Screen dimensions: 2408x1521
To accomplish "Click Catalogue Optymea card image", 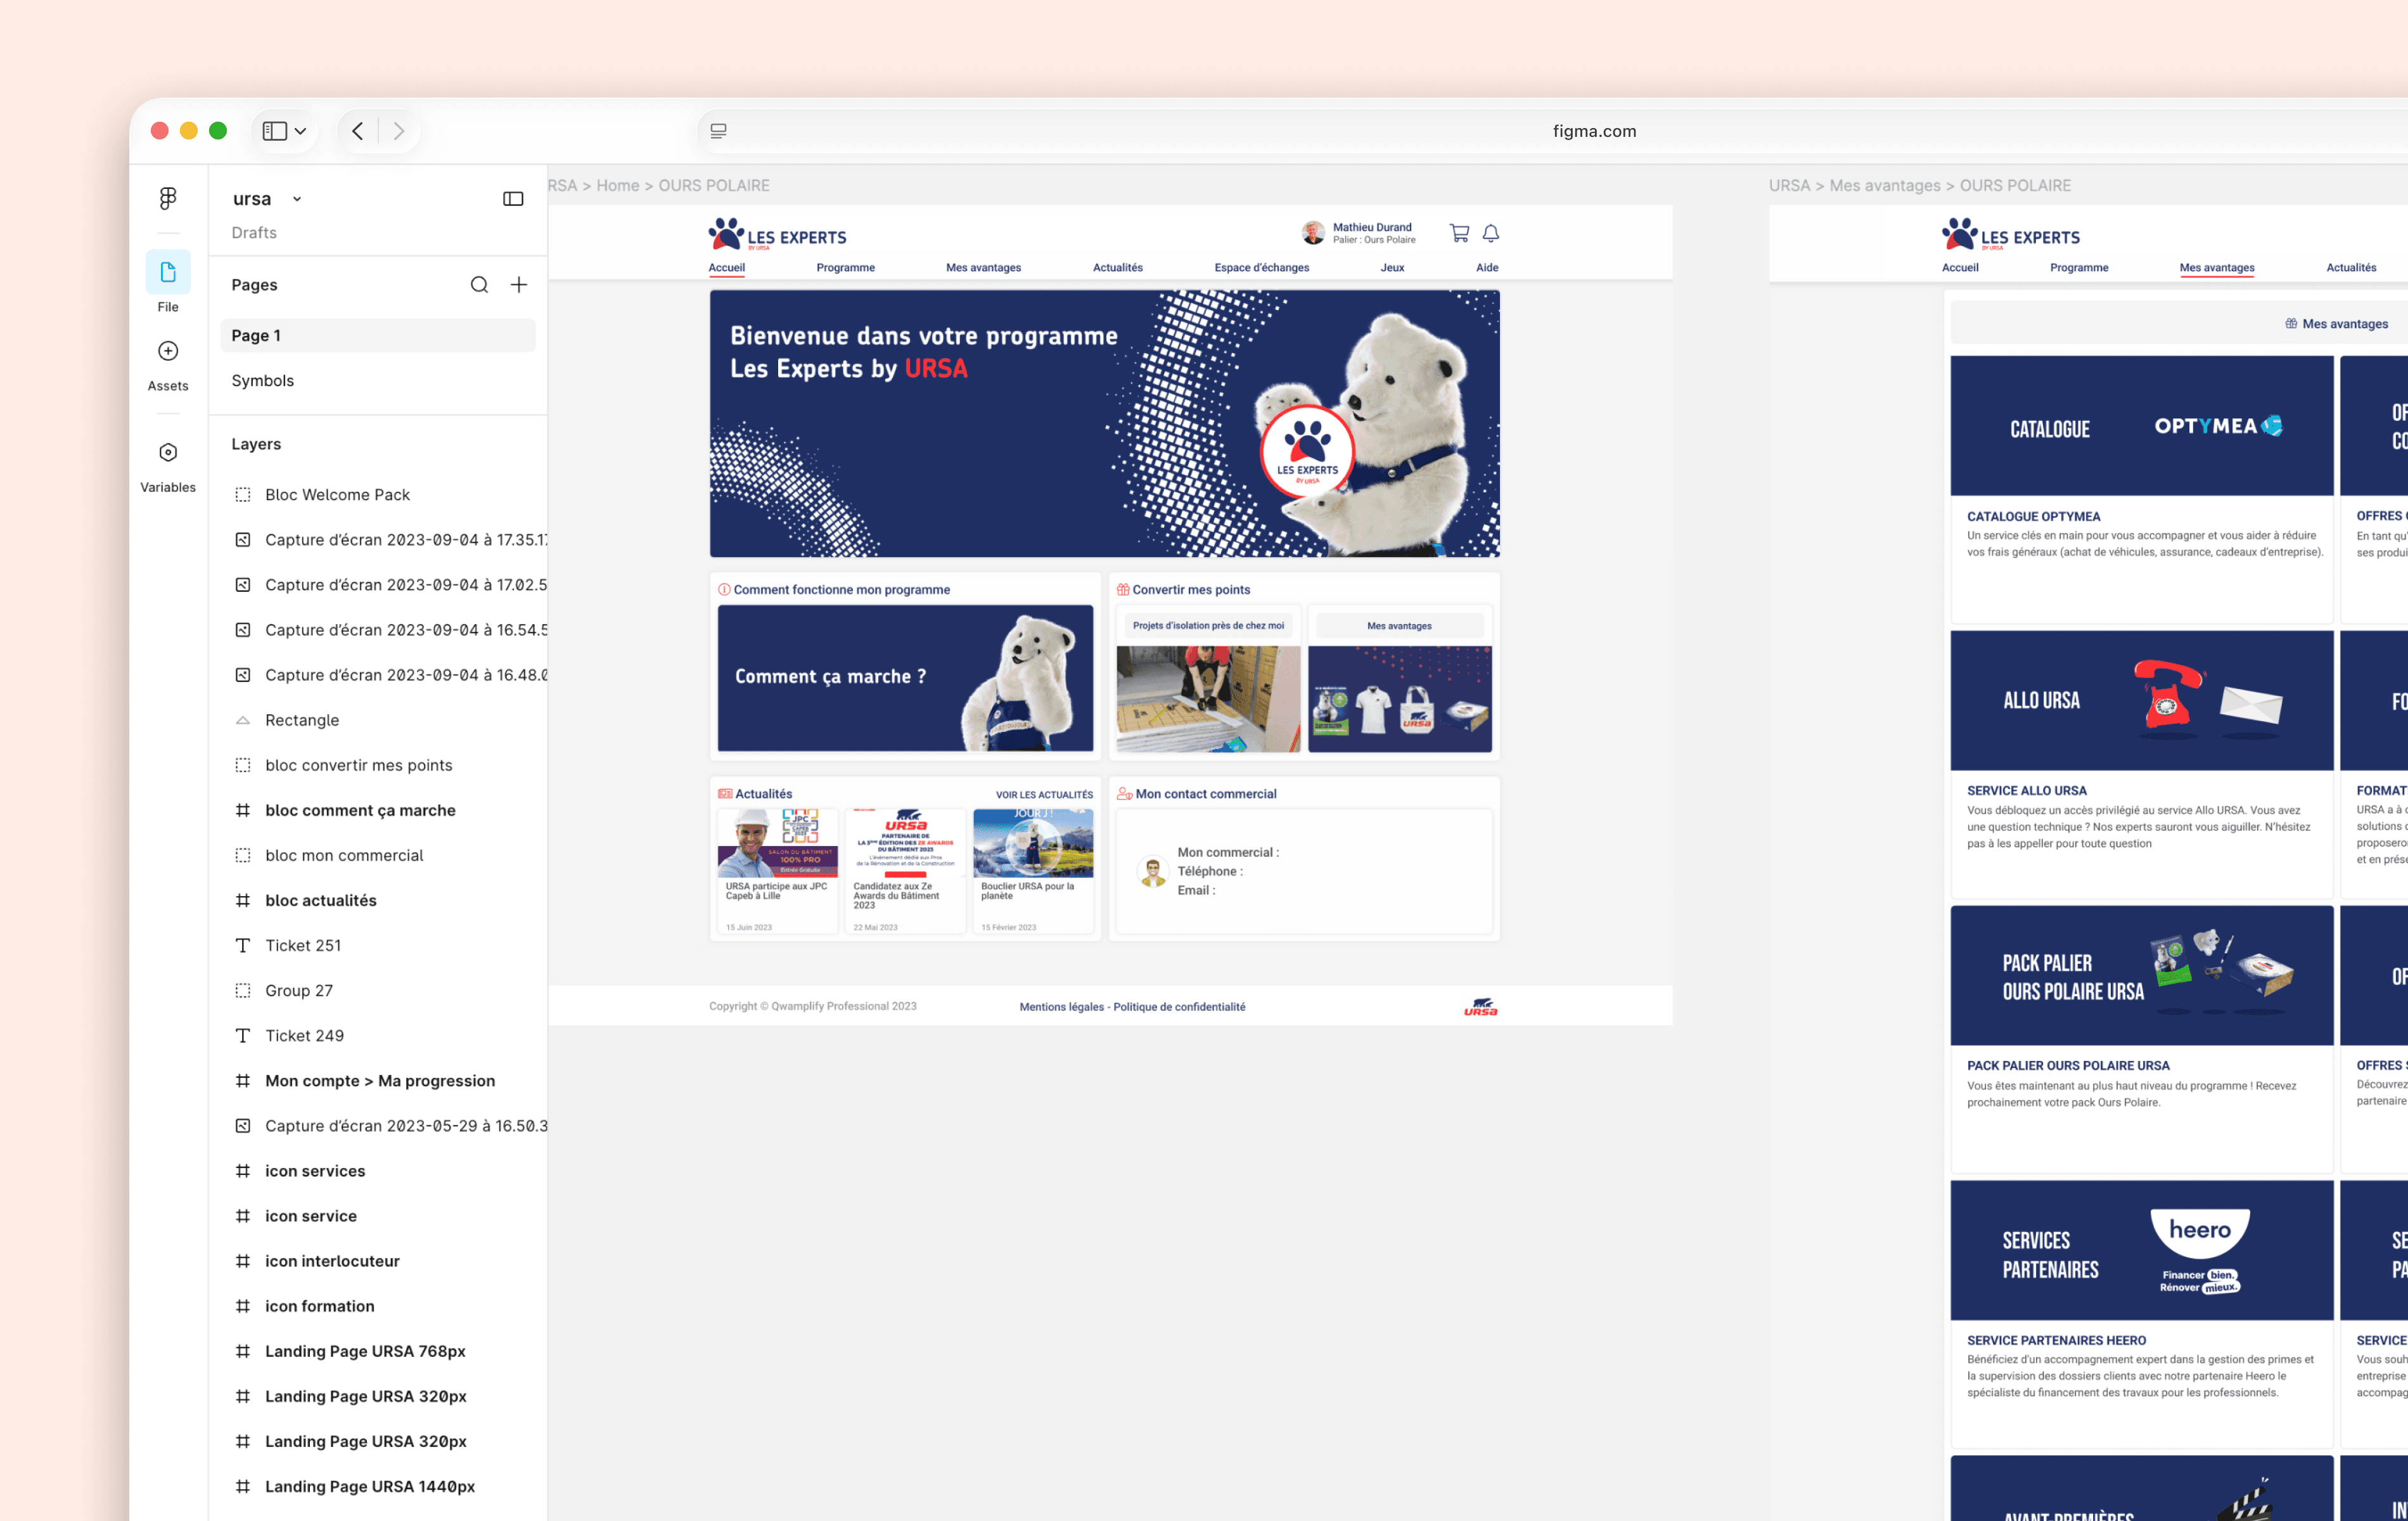I will point(2142,426).
